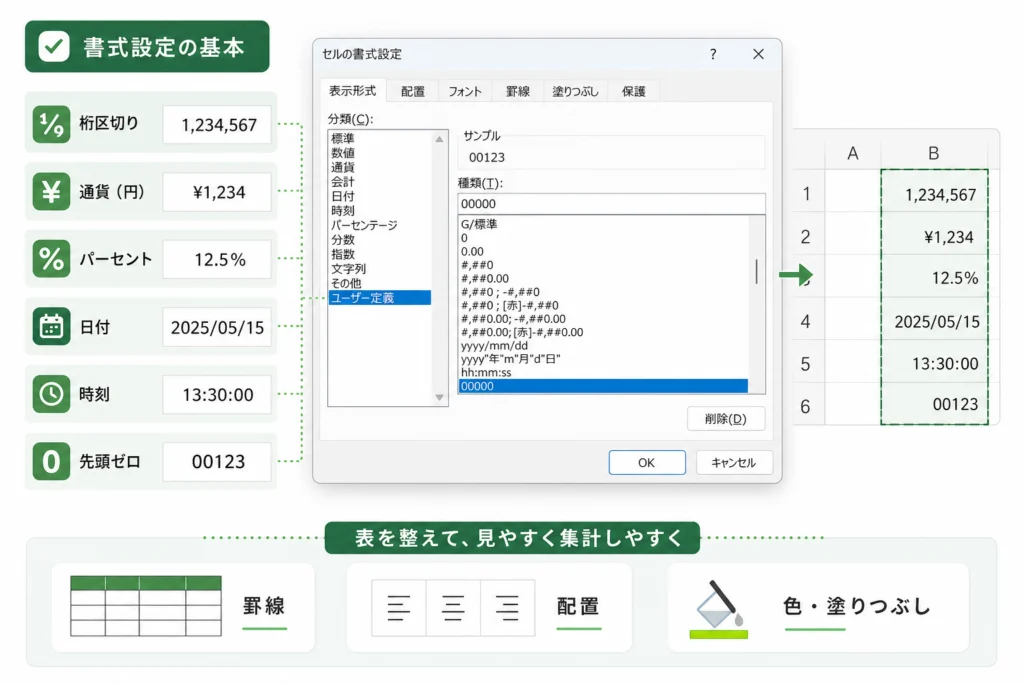Select 数値 in the category list
The image size is (1024, 683).
pos(379,153)
